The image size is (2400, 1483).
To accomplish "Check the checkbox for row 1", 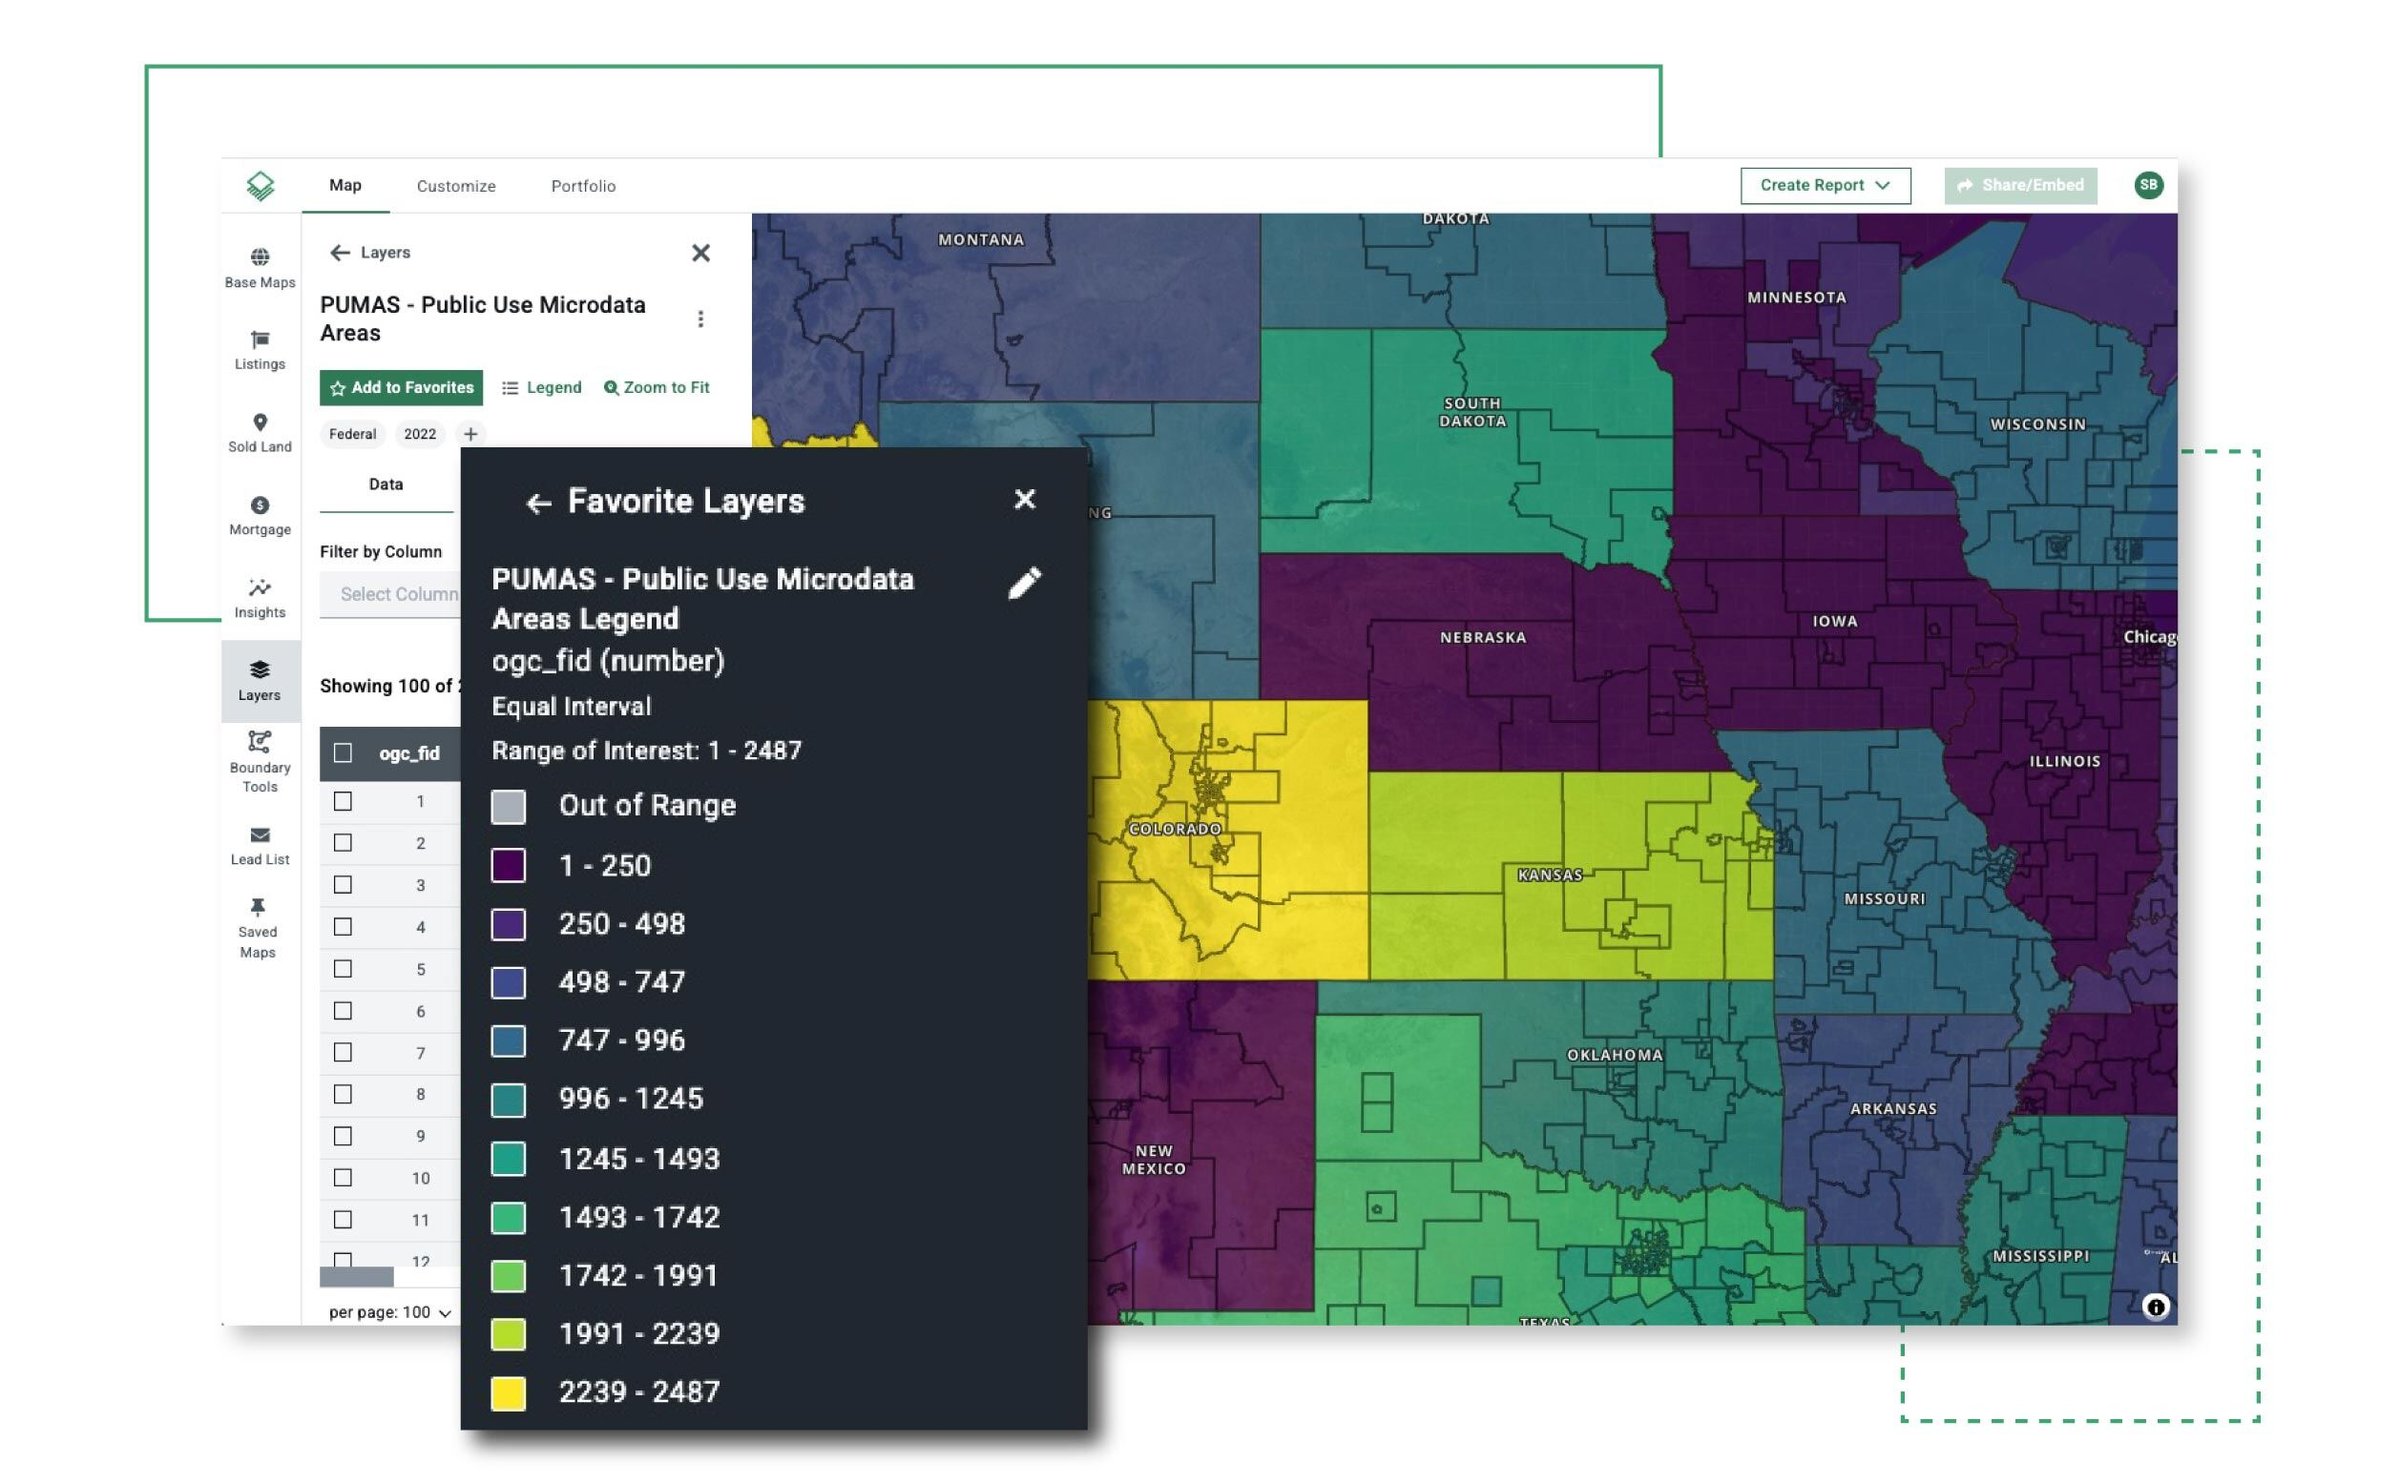I will [345, 801].
